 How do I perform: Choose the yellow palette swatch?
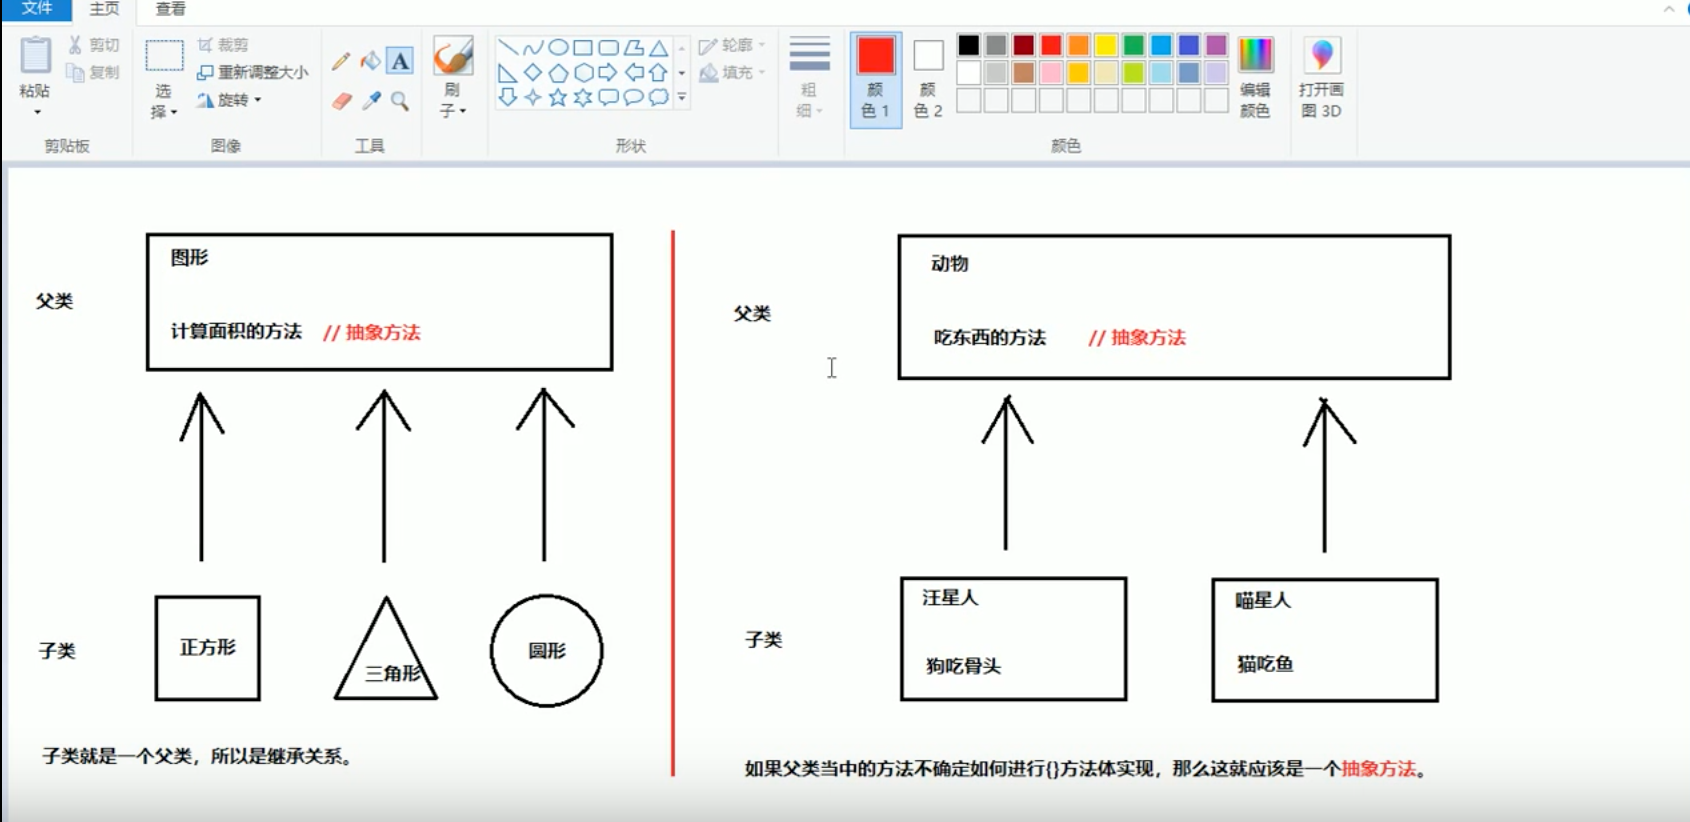1105,46
